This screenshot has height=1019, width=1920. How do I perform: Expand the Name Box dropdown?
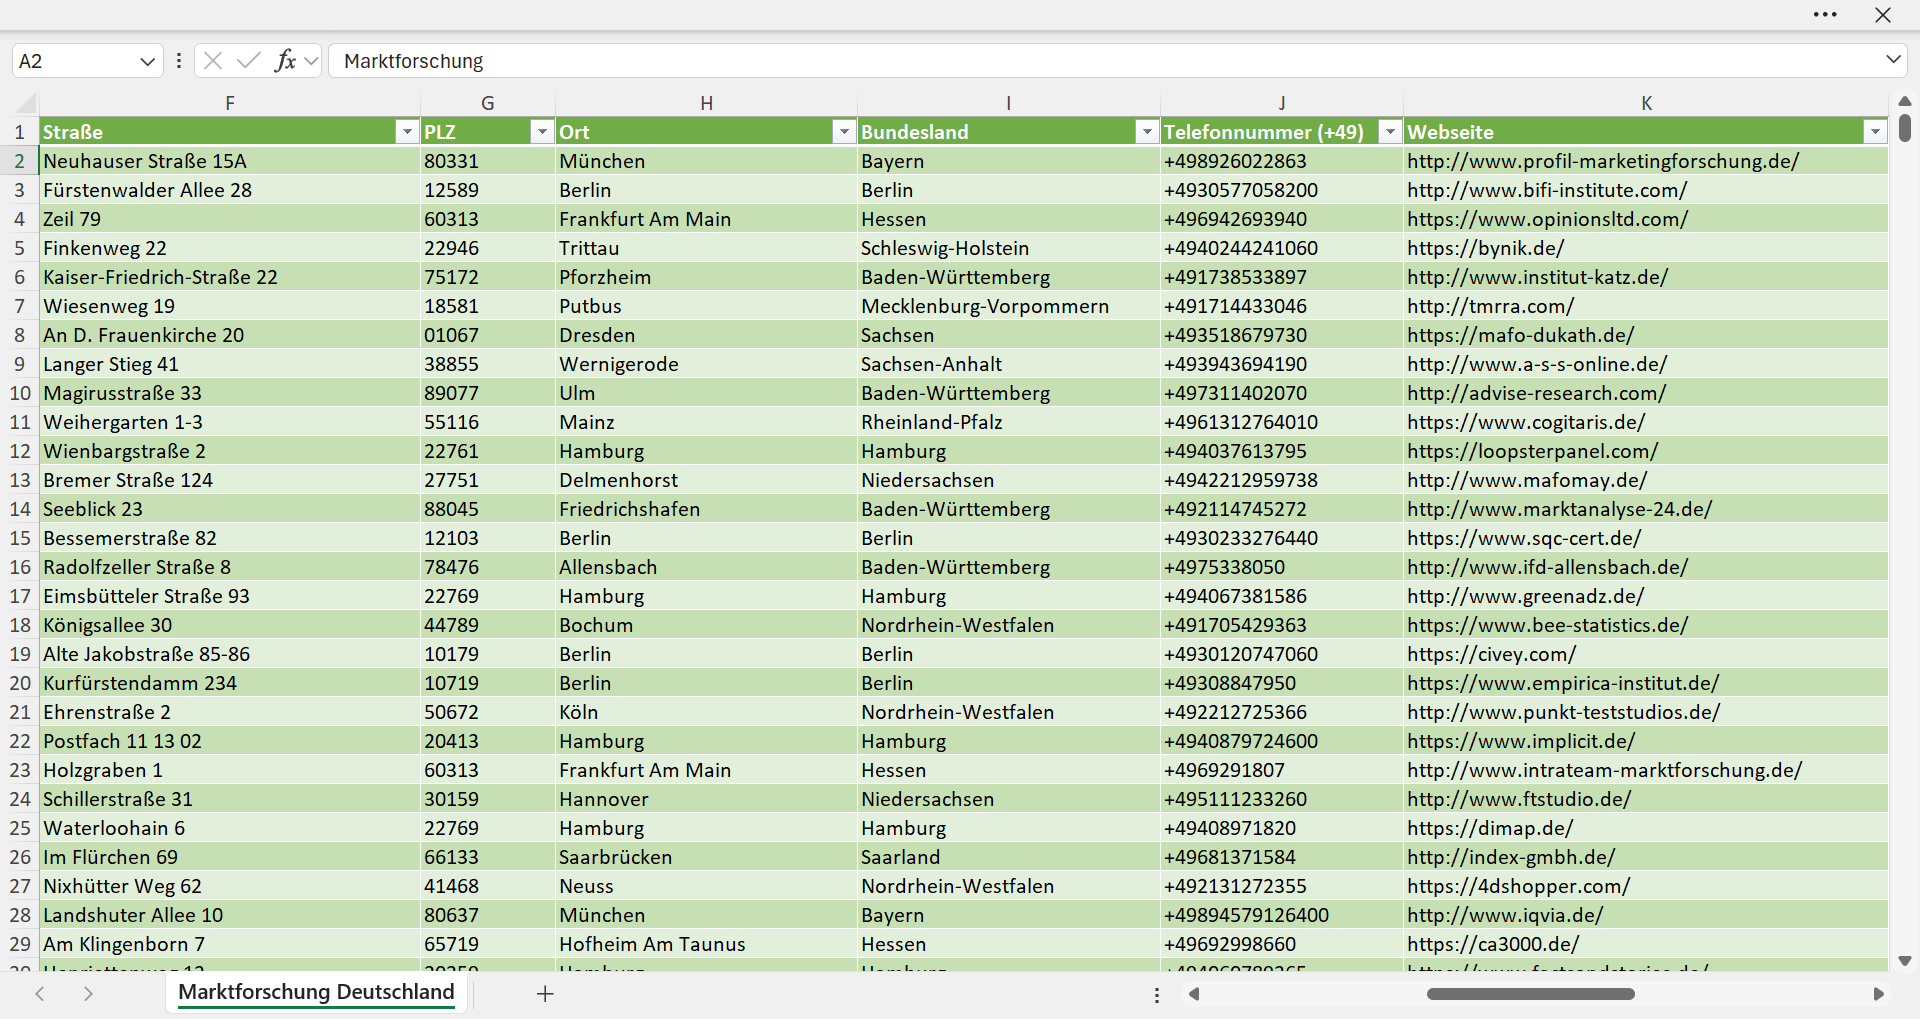147,61
